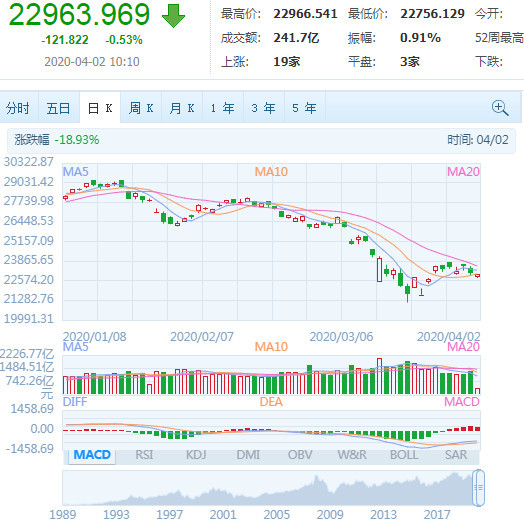Click the 涨跌幅 -18.93% readout

coord(57,140)
